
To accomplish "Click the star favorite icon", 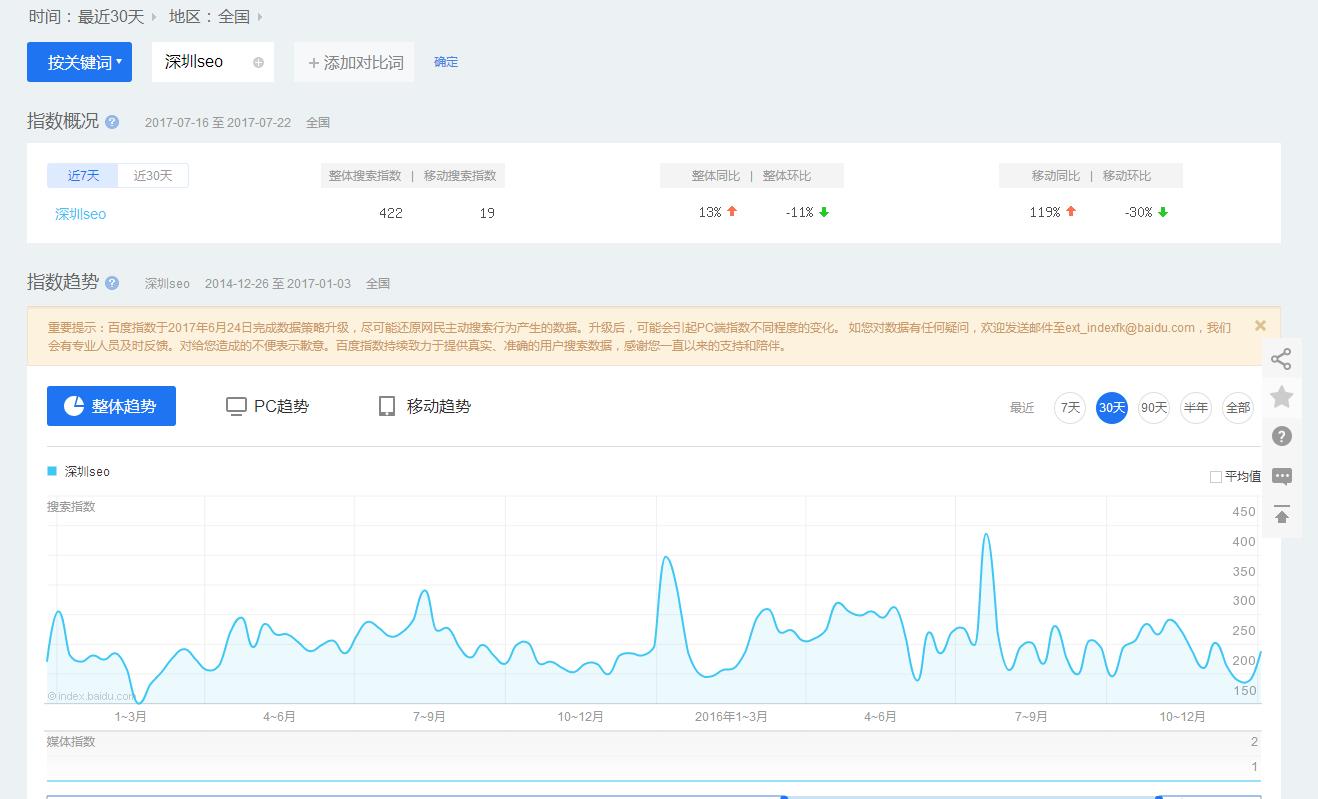I will pyautogui.click(x=1281, y=397).
